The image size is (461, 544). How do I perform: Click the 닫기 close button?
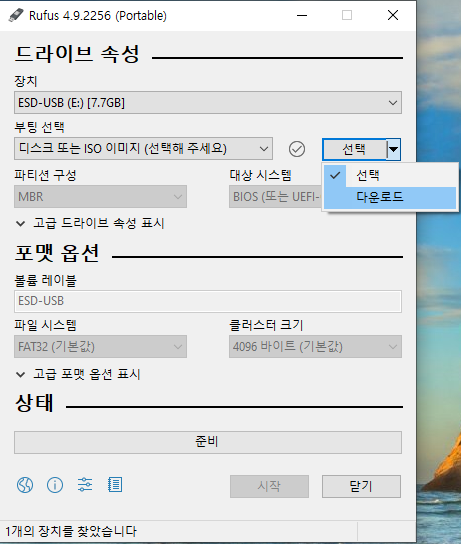click(x=361, y=486)
